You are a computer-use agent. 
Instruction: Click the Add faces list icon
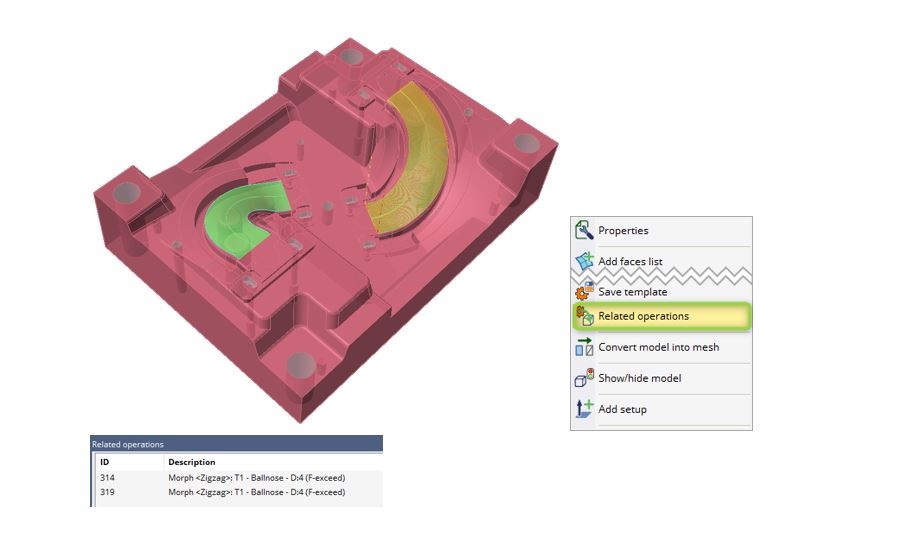point(584,262)
